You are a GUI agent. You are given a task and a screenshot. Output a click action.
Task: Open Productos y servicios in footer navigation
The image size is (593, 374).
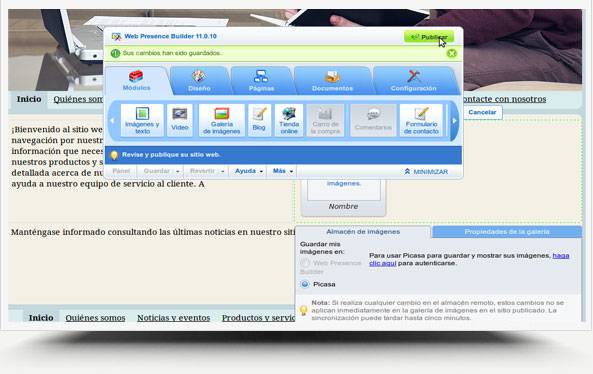pyautogui.click(x=258, y=318)
